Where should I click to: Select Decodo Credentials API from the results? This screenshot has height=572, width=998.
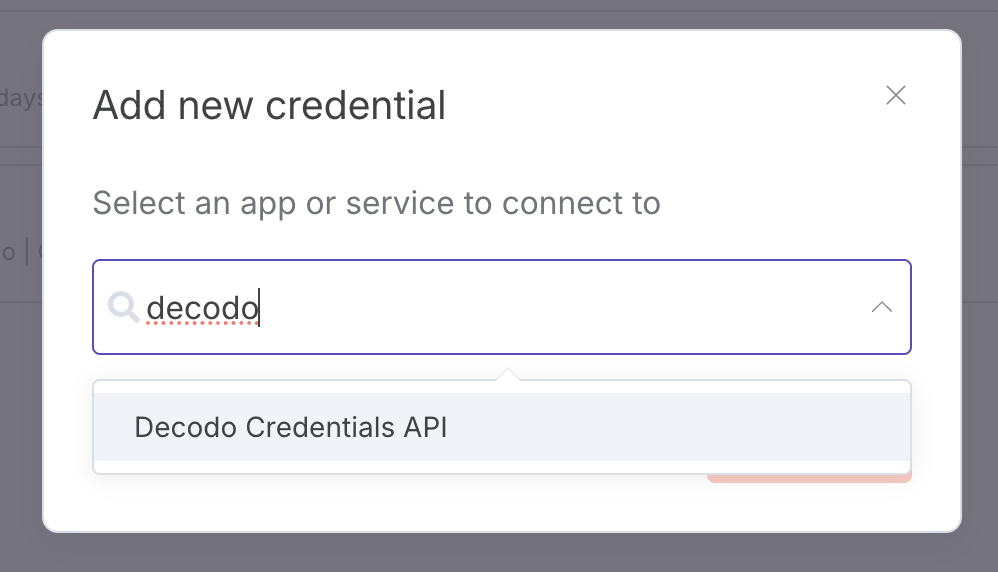[x=290, y=427]
